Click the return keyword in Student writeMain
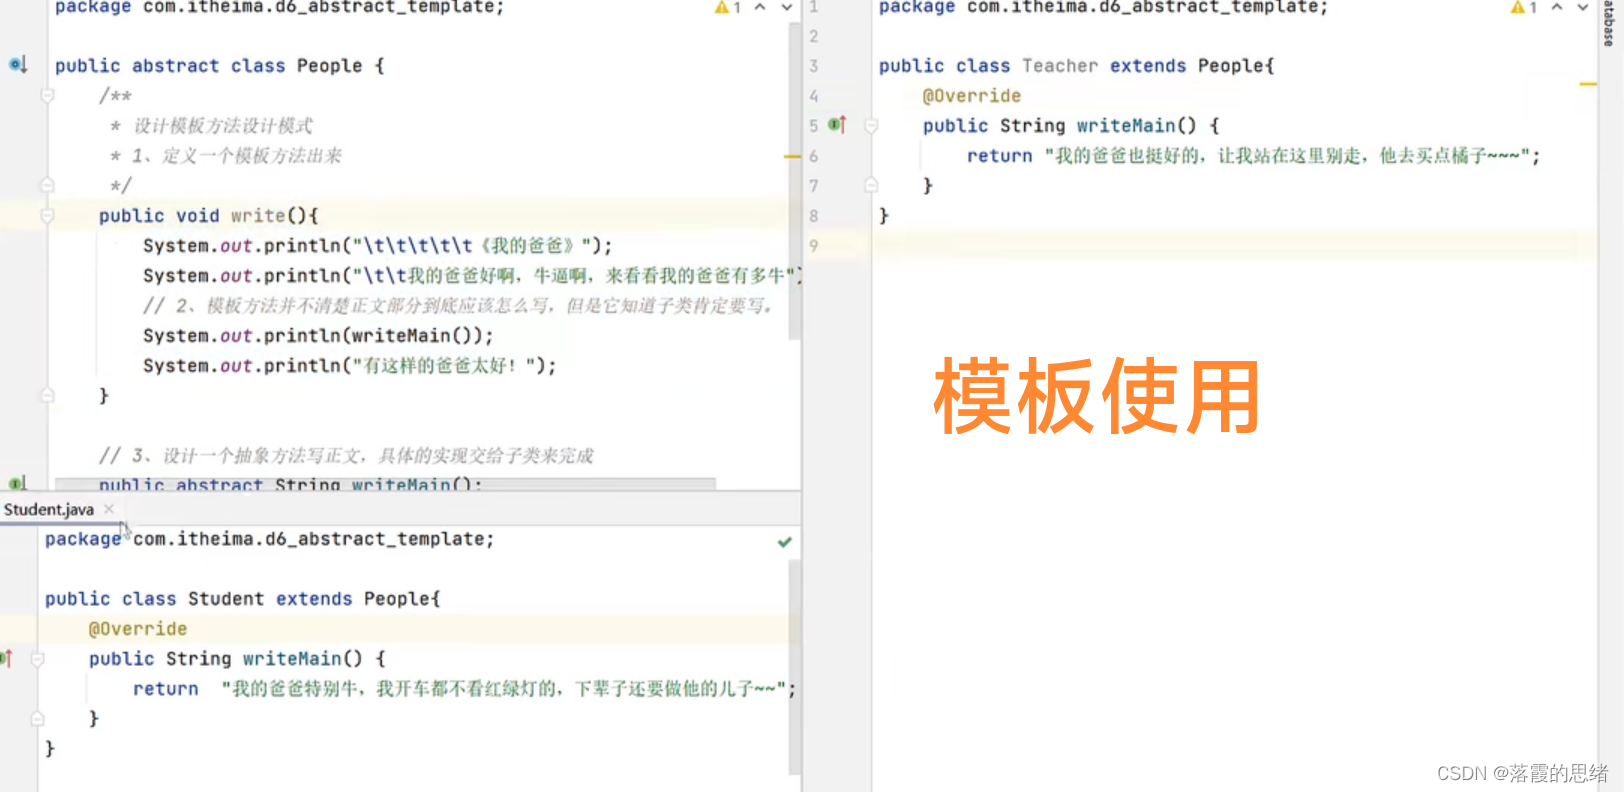 point(165,689)
